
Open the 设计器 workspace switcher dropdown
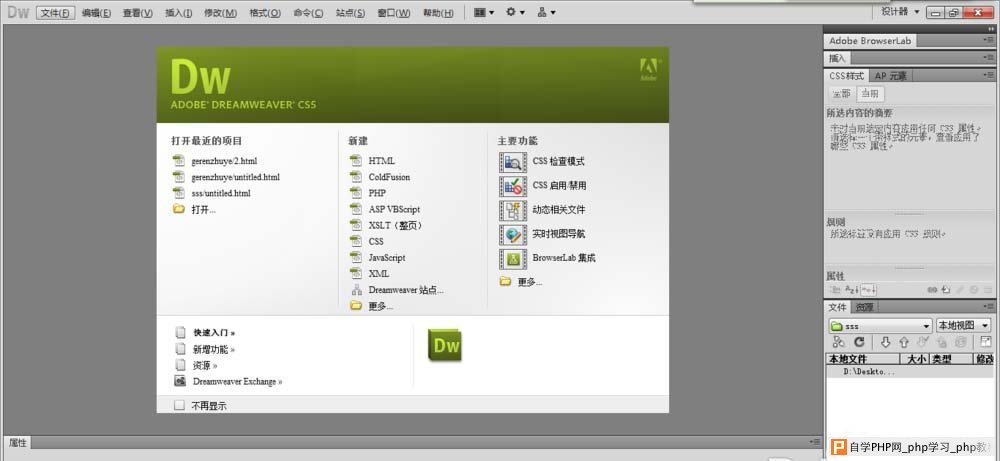click(901, 11)
